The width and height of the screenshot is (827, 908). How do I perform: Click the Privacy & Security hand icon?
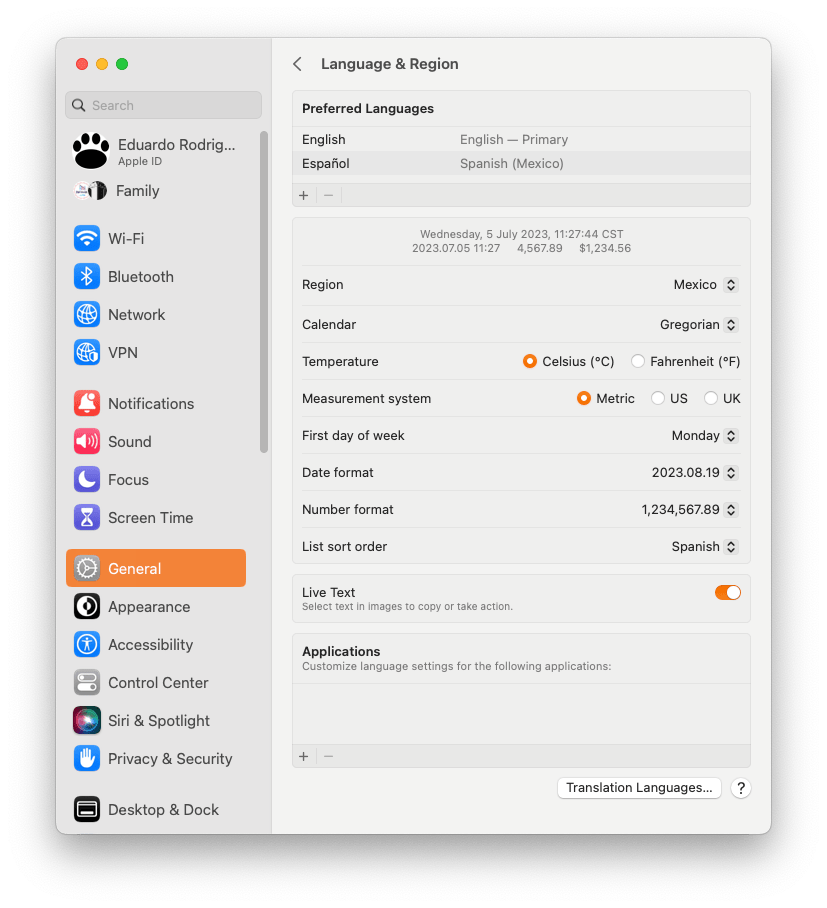[87, 759]
